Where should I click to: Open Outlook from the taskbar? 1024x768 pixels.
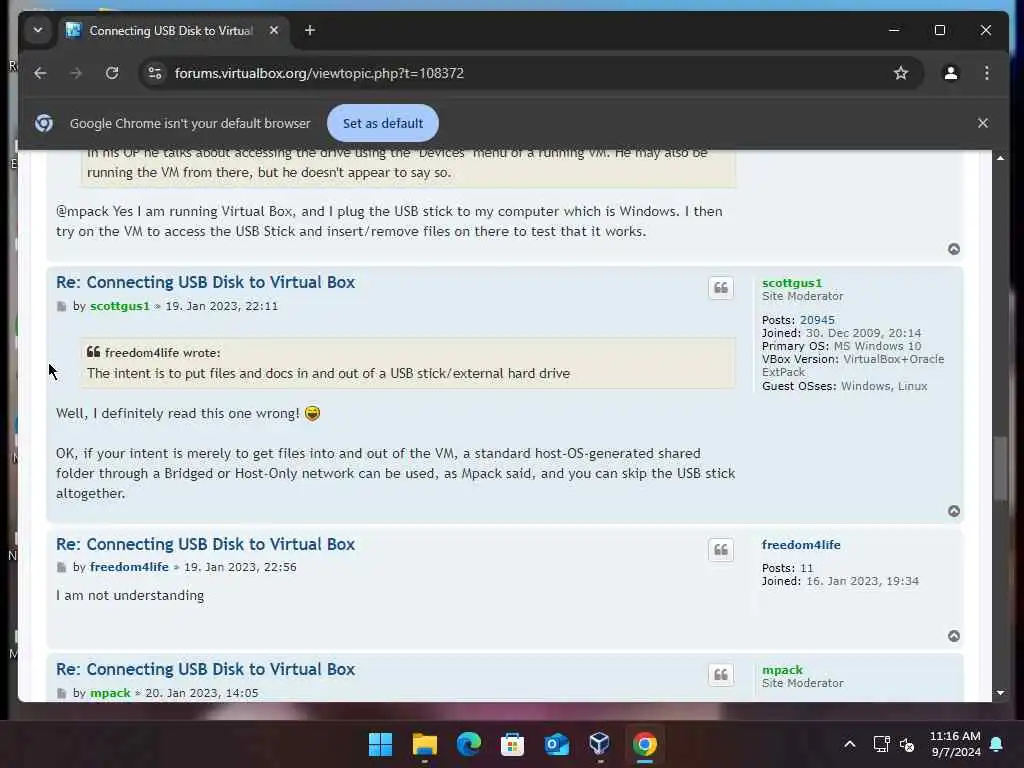tap(556, 744)
